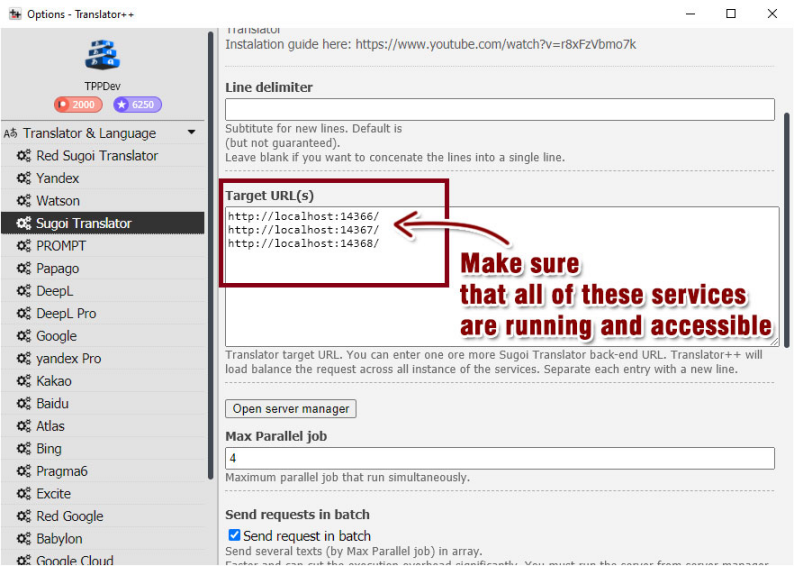This screenshot has height=566, width=794.
Task: Click the gear icon next to Watson
Action: coord(23,201)
